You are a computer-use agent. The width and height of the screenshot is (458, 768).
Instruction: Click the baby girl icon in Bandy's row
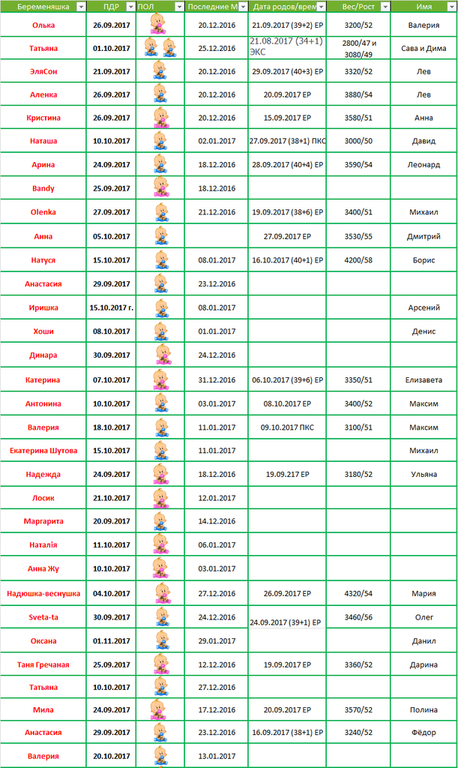pos(161,188)
